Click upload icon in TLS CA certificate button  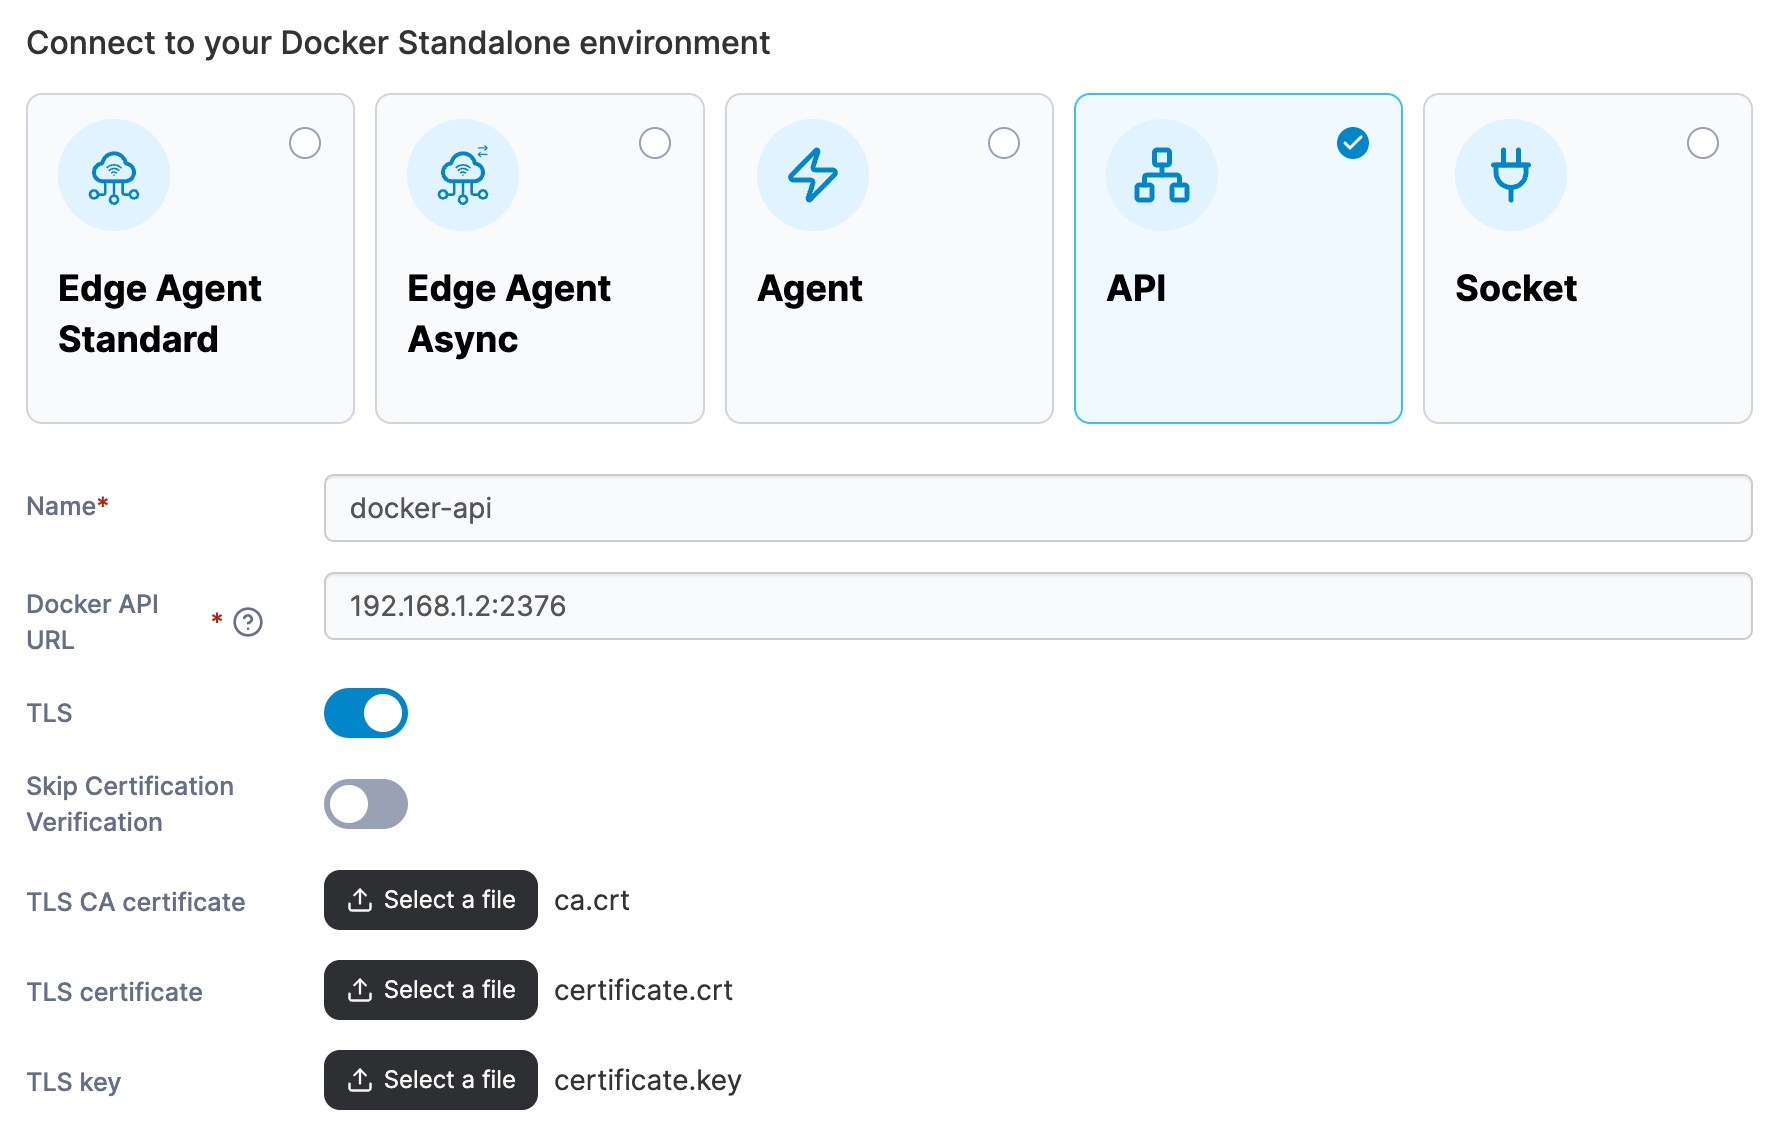point(360,900)
